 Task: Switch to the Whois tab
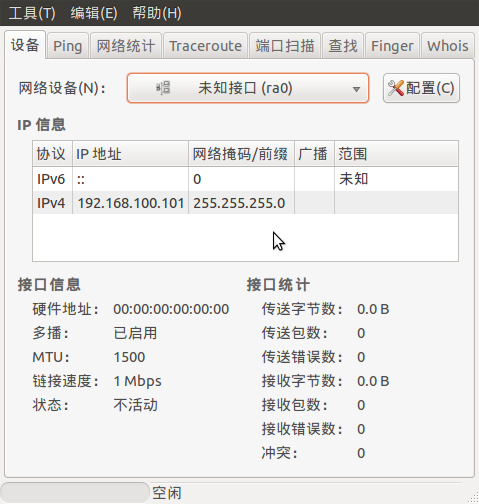click(448, 46)
